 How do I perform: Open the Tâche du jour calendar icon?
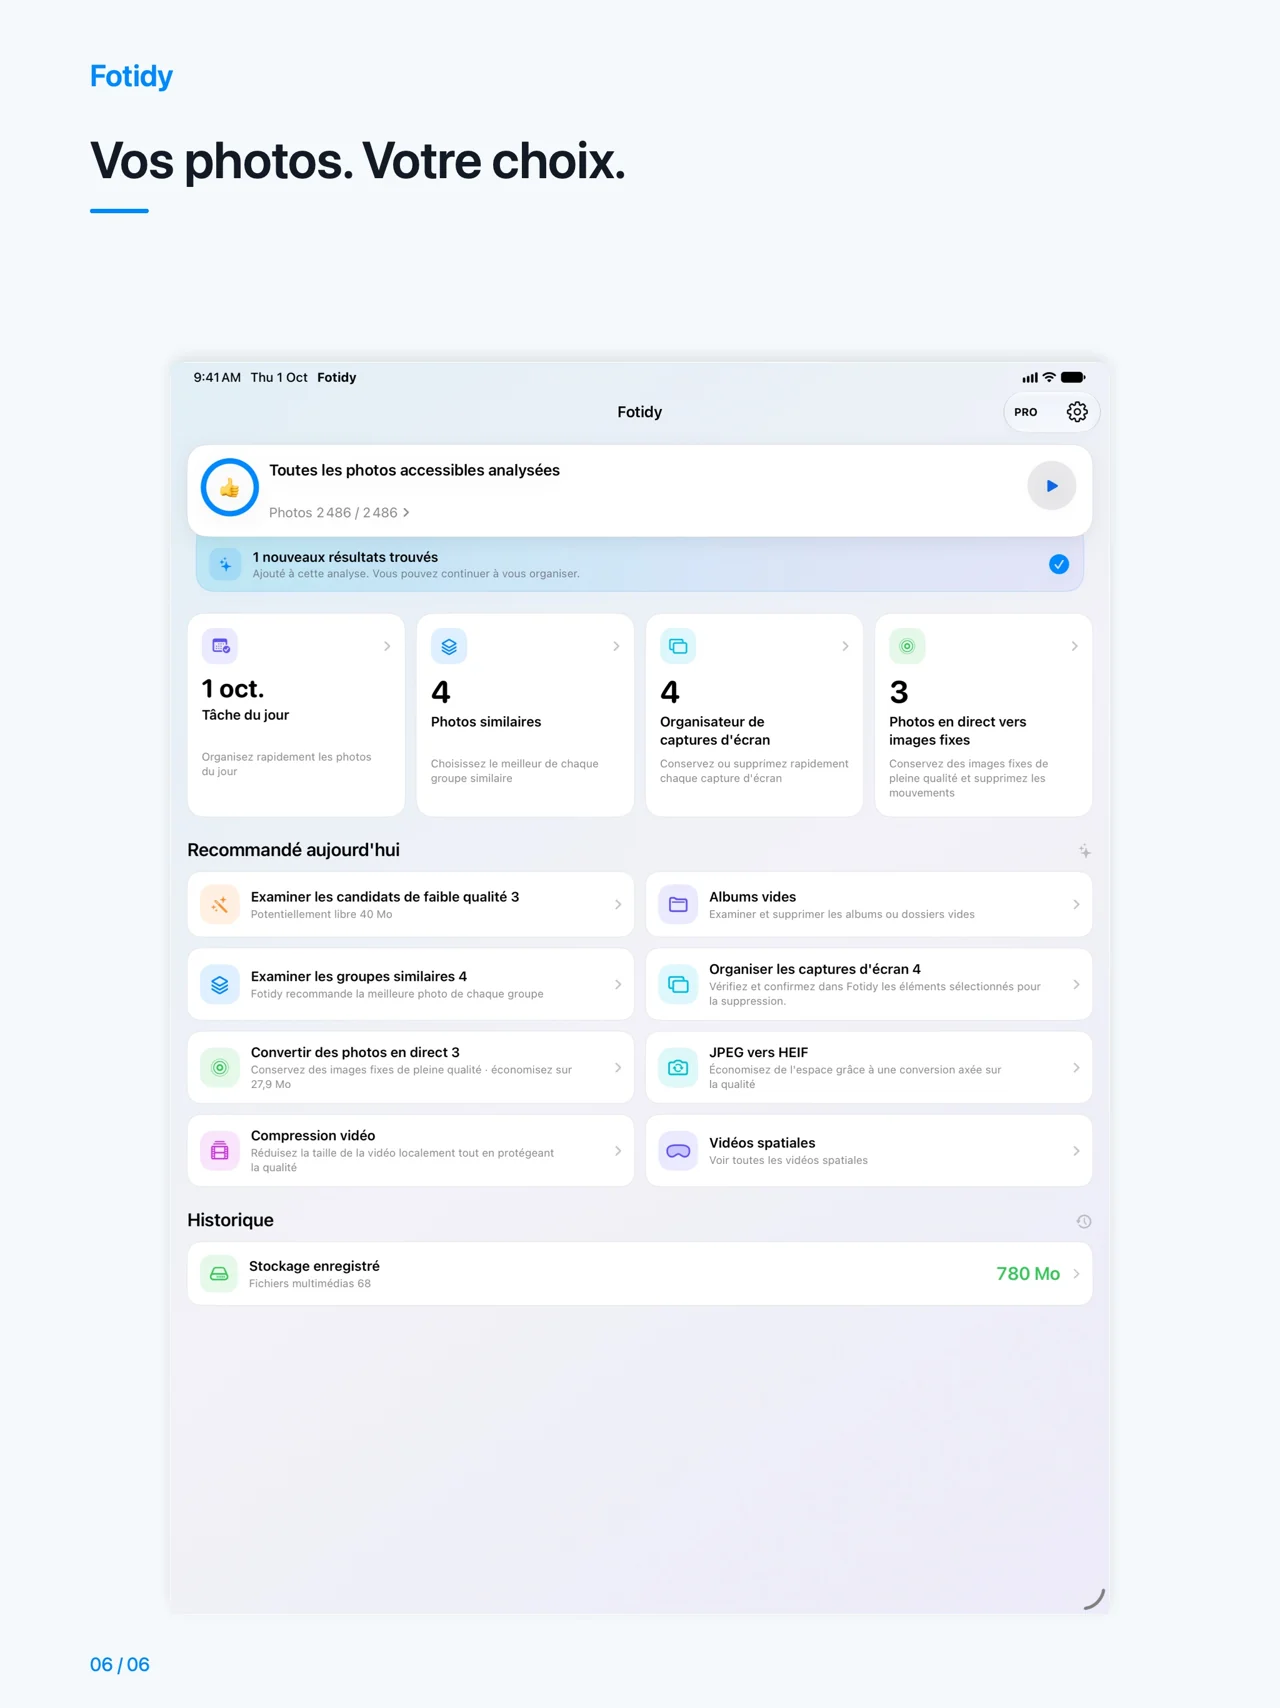[x=220, y=646]
